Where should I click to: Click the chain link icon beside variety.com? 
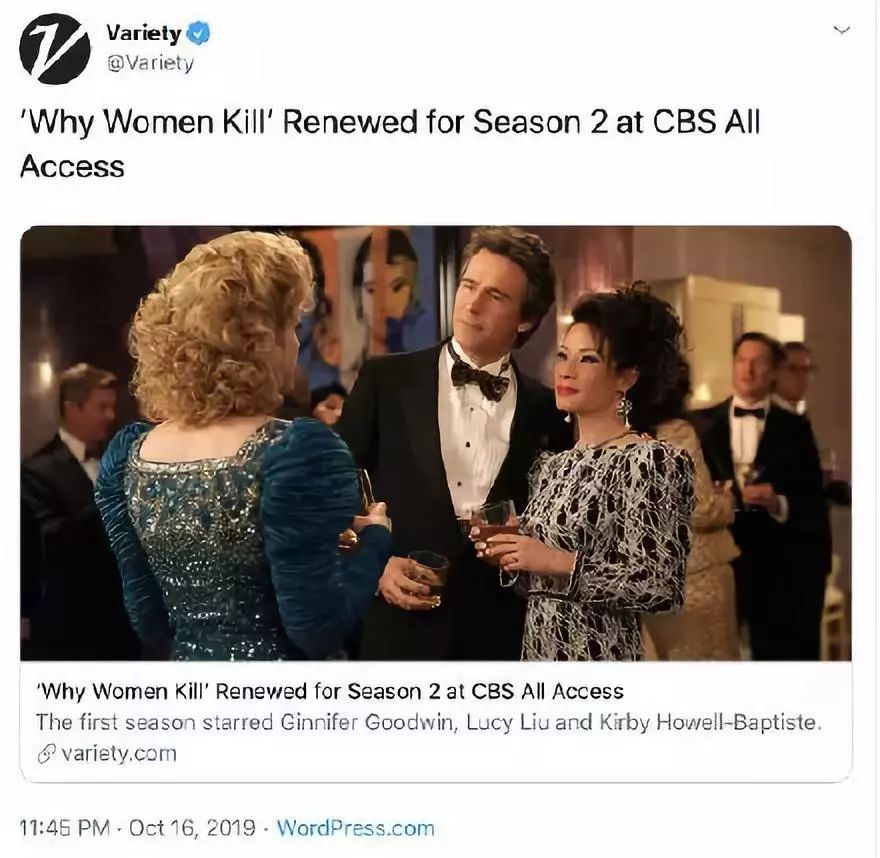(x=47, y=754)
